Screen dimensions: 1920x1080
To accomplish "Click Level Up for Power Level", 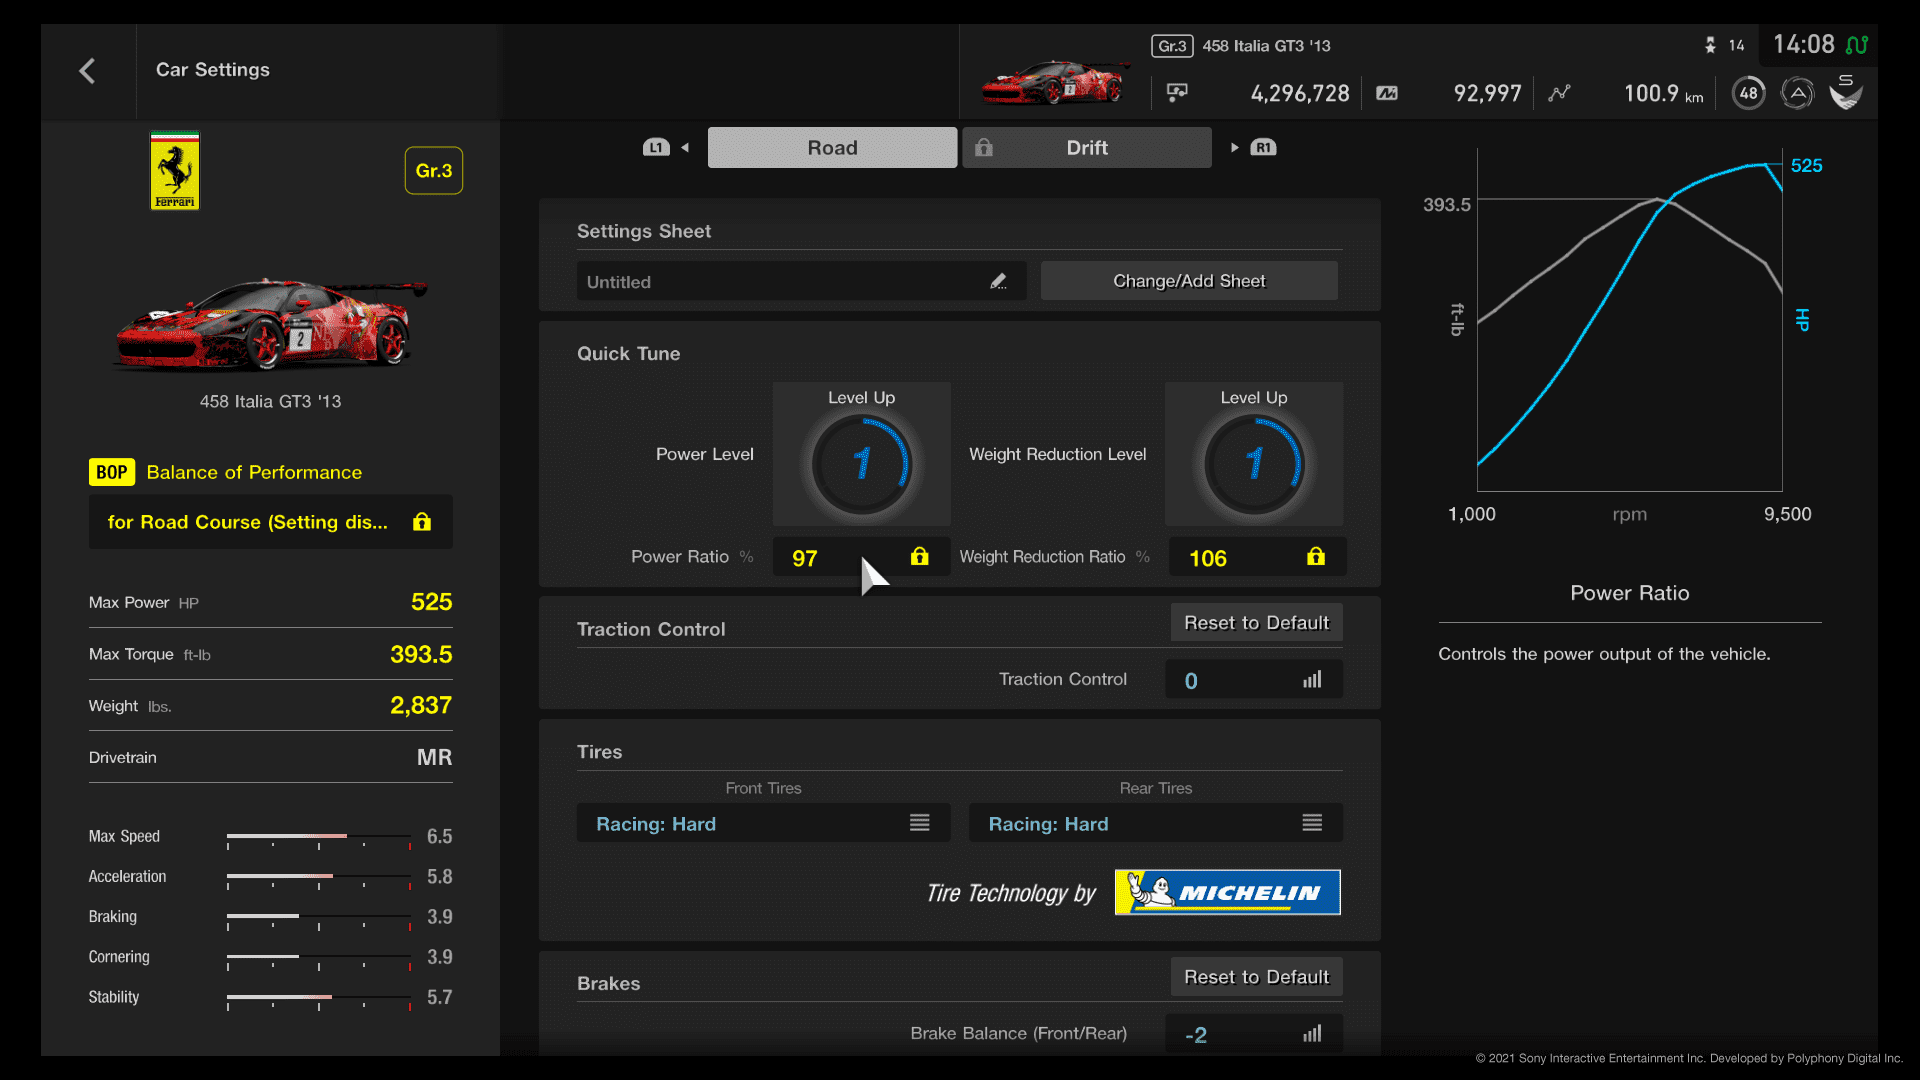I will point(857,396).
